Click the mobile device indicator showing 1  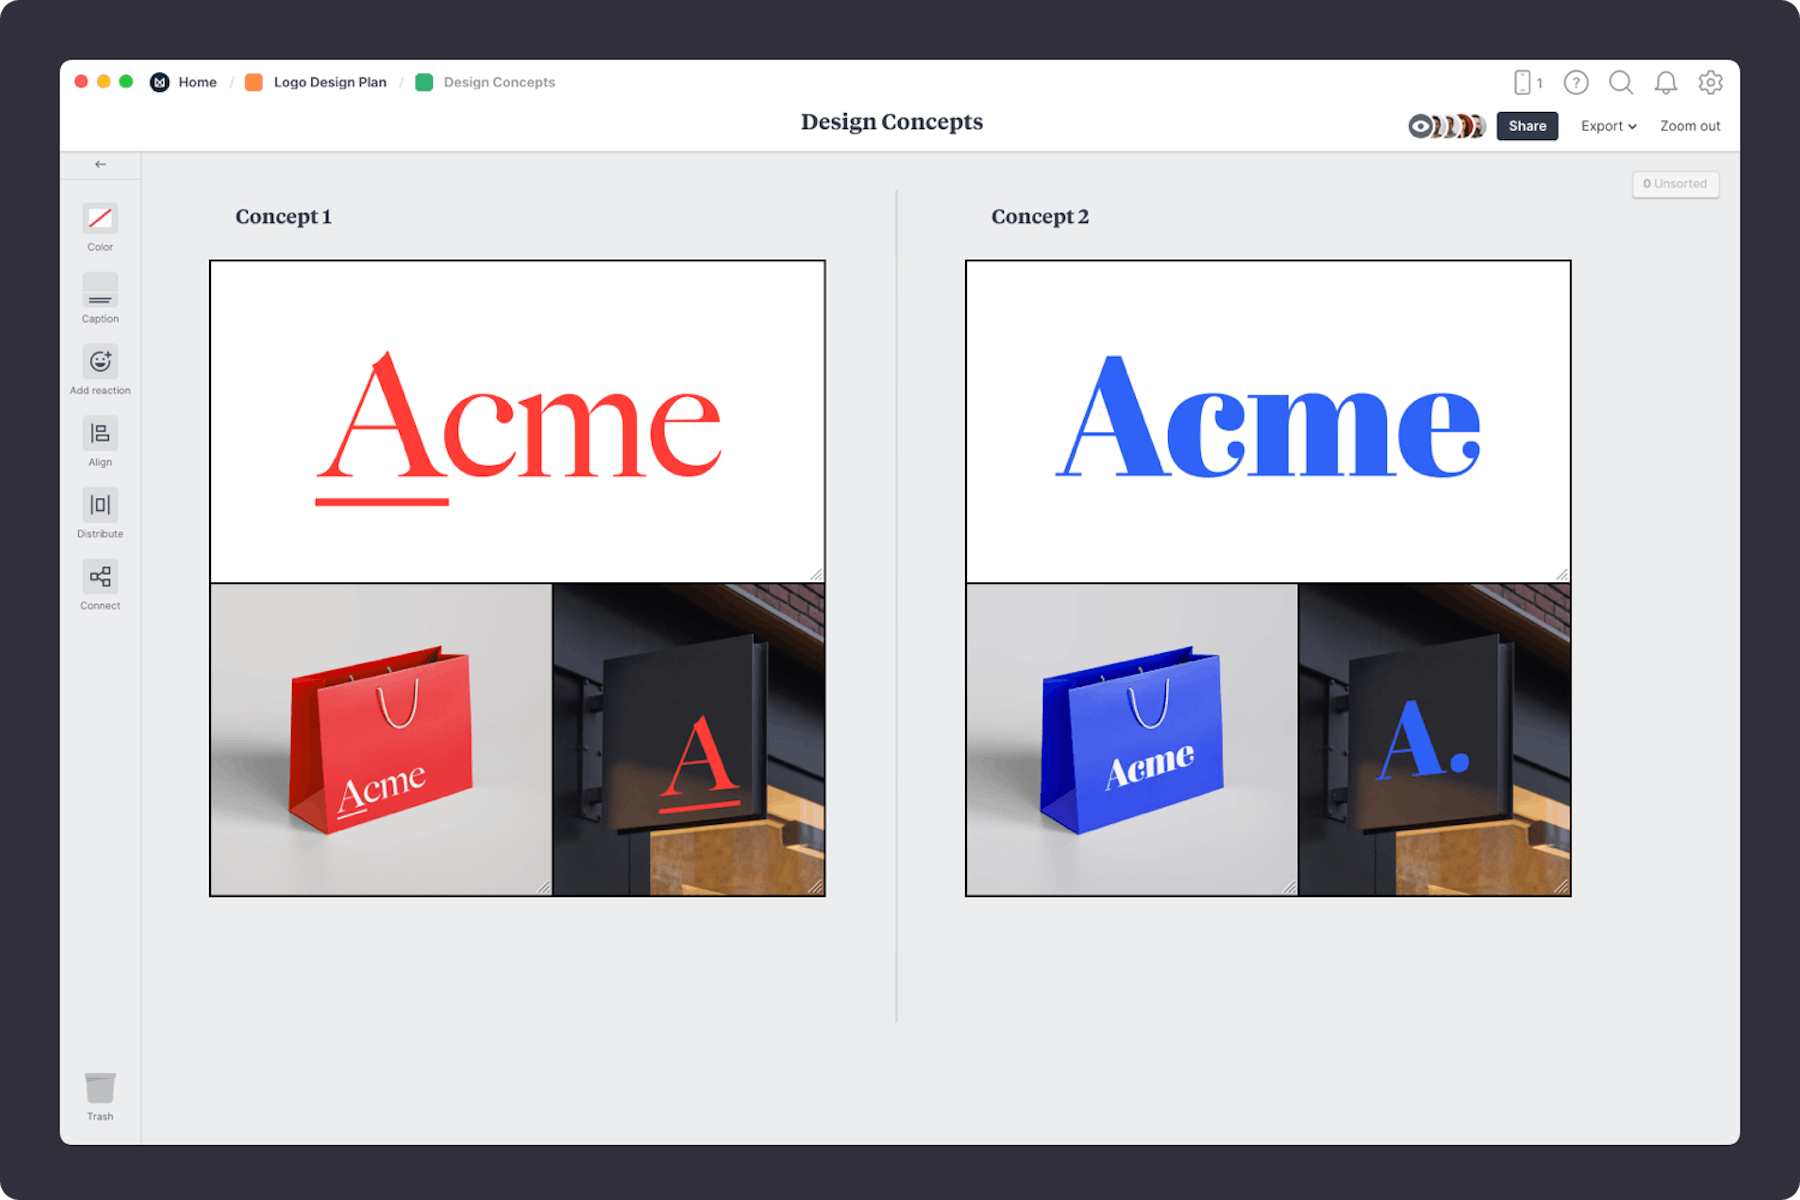1527,83
